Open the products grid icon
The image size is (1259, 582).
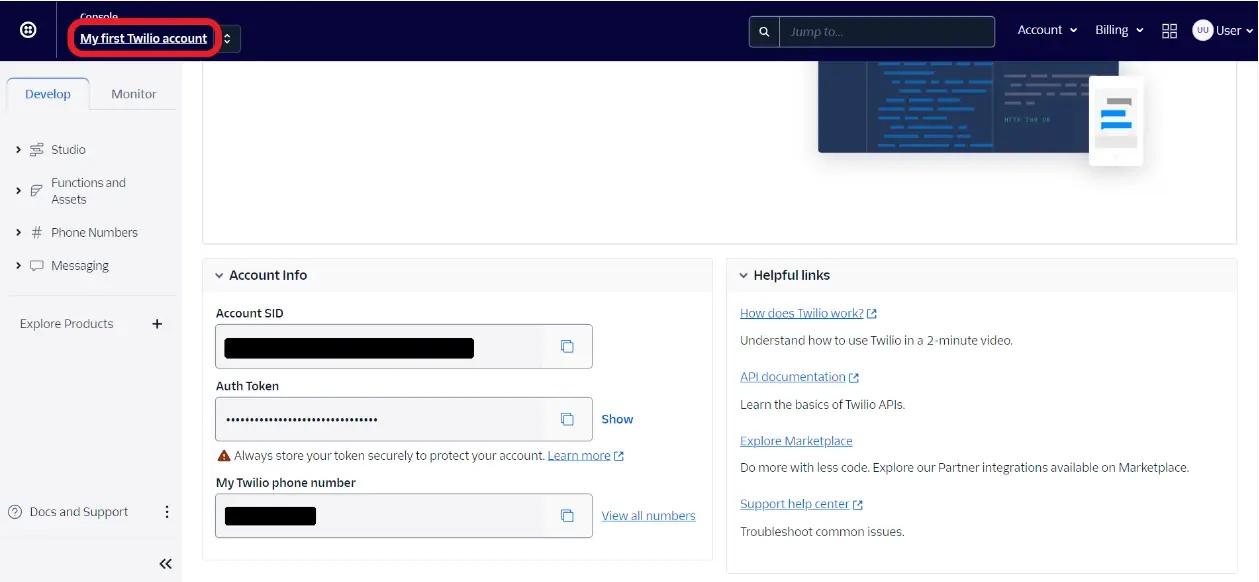[1169, 31]
